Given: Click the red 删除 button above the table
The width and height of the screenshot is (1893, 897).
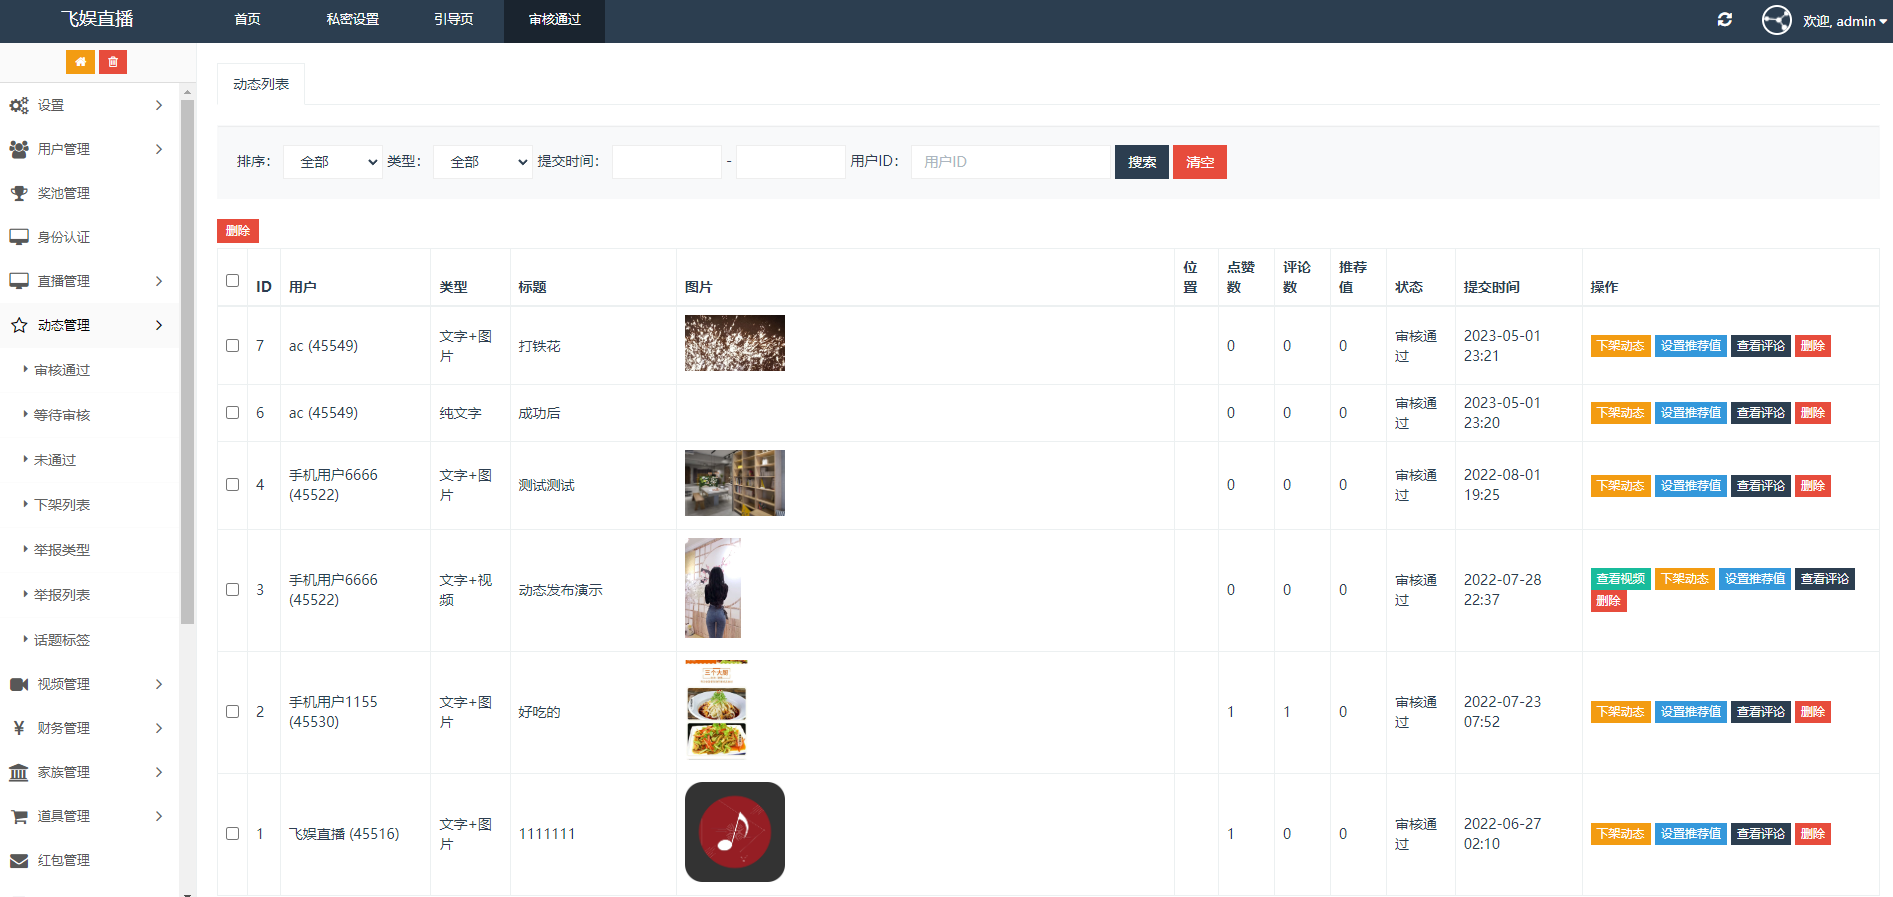Looking at the screenshot, I should tap(238, 231).
